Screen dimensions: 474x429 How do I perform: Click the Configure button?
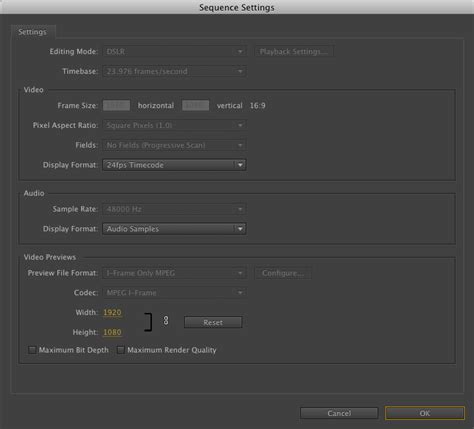(x=283, y=273)
